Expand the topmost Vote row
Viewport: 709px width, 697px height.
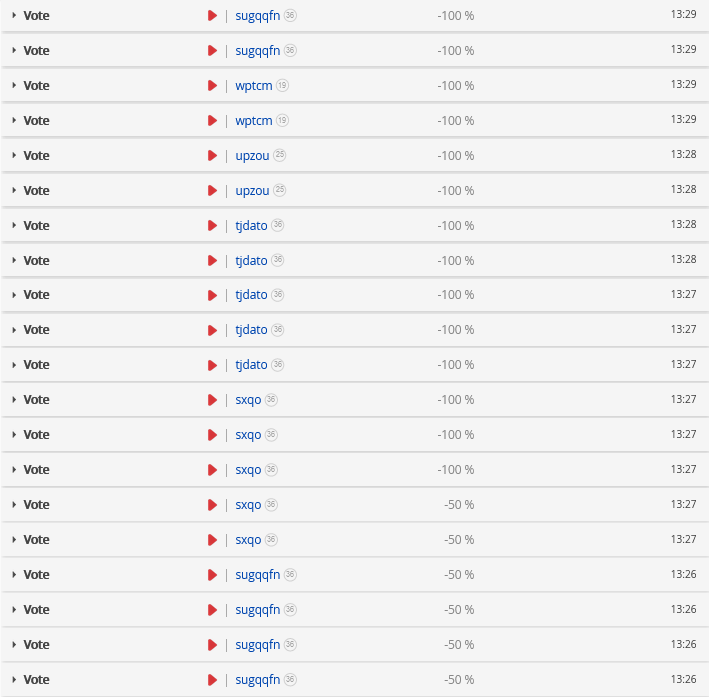[x=14, y=16]
